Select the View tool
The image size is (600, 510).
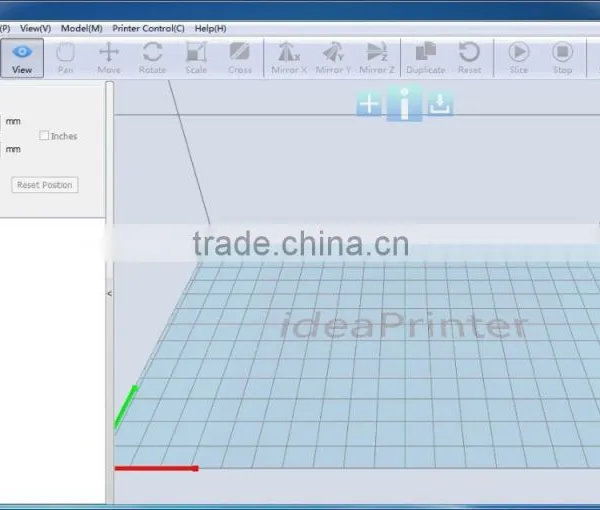(22, 58)
